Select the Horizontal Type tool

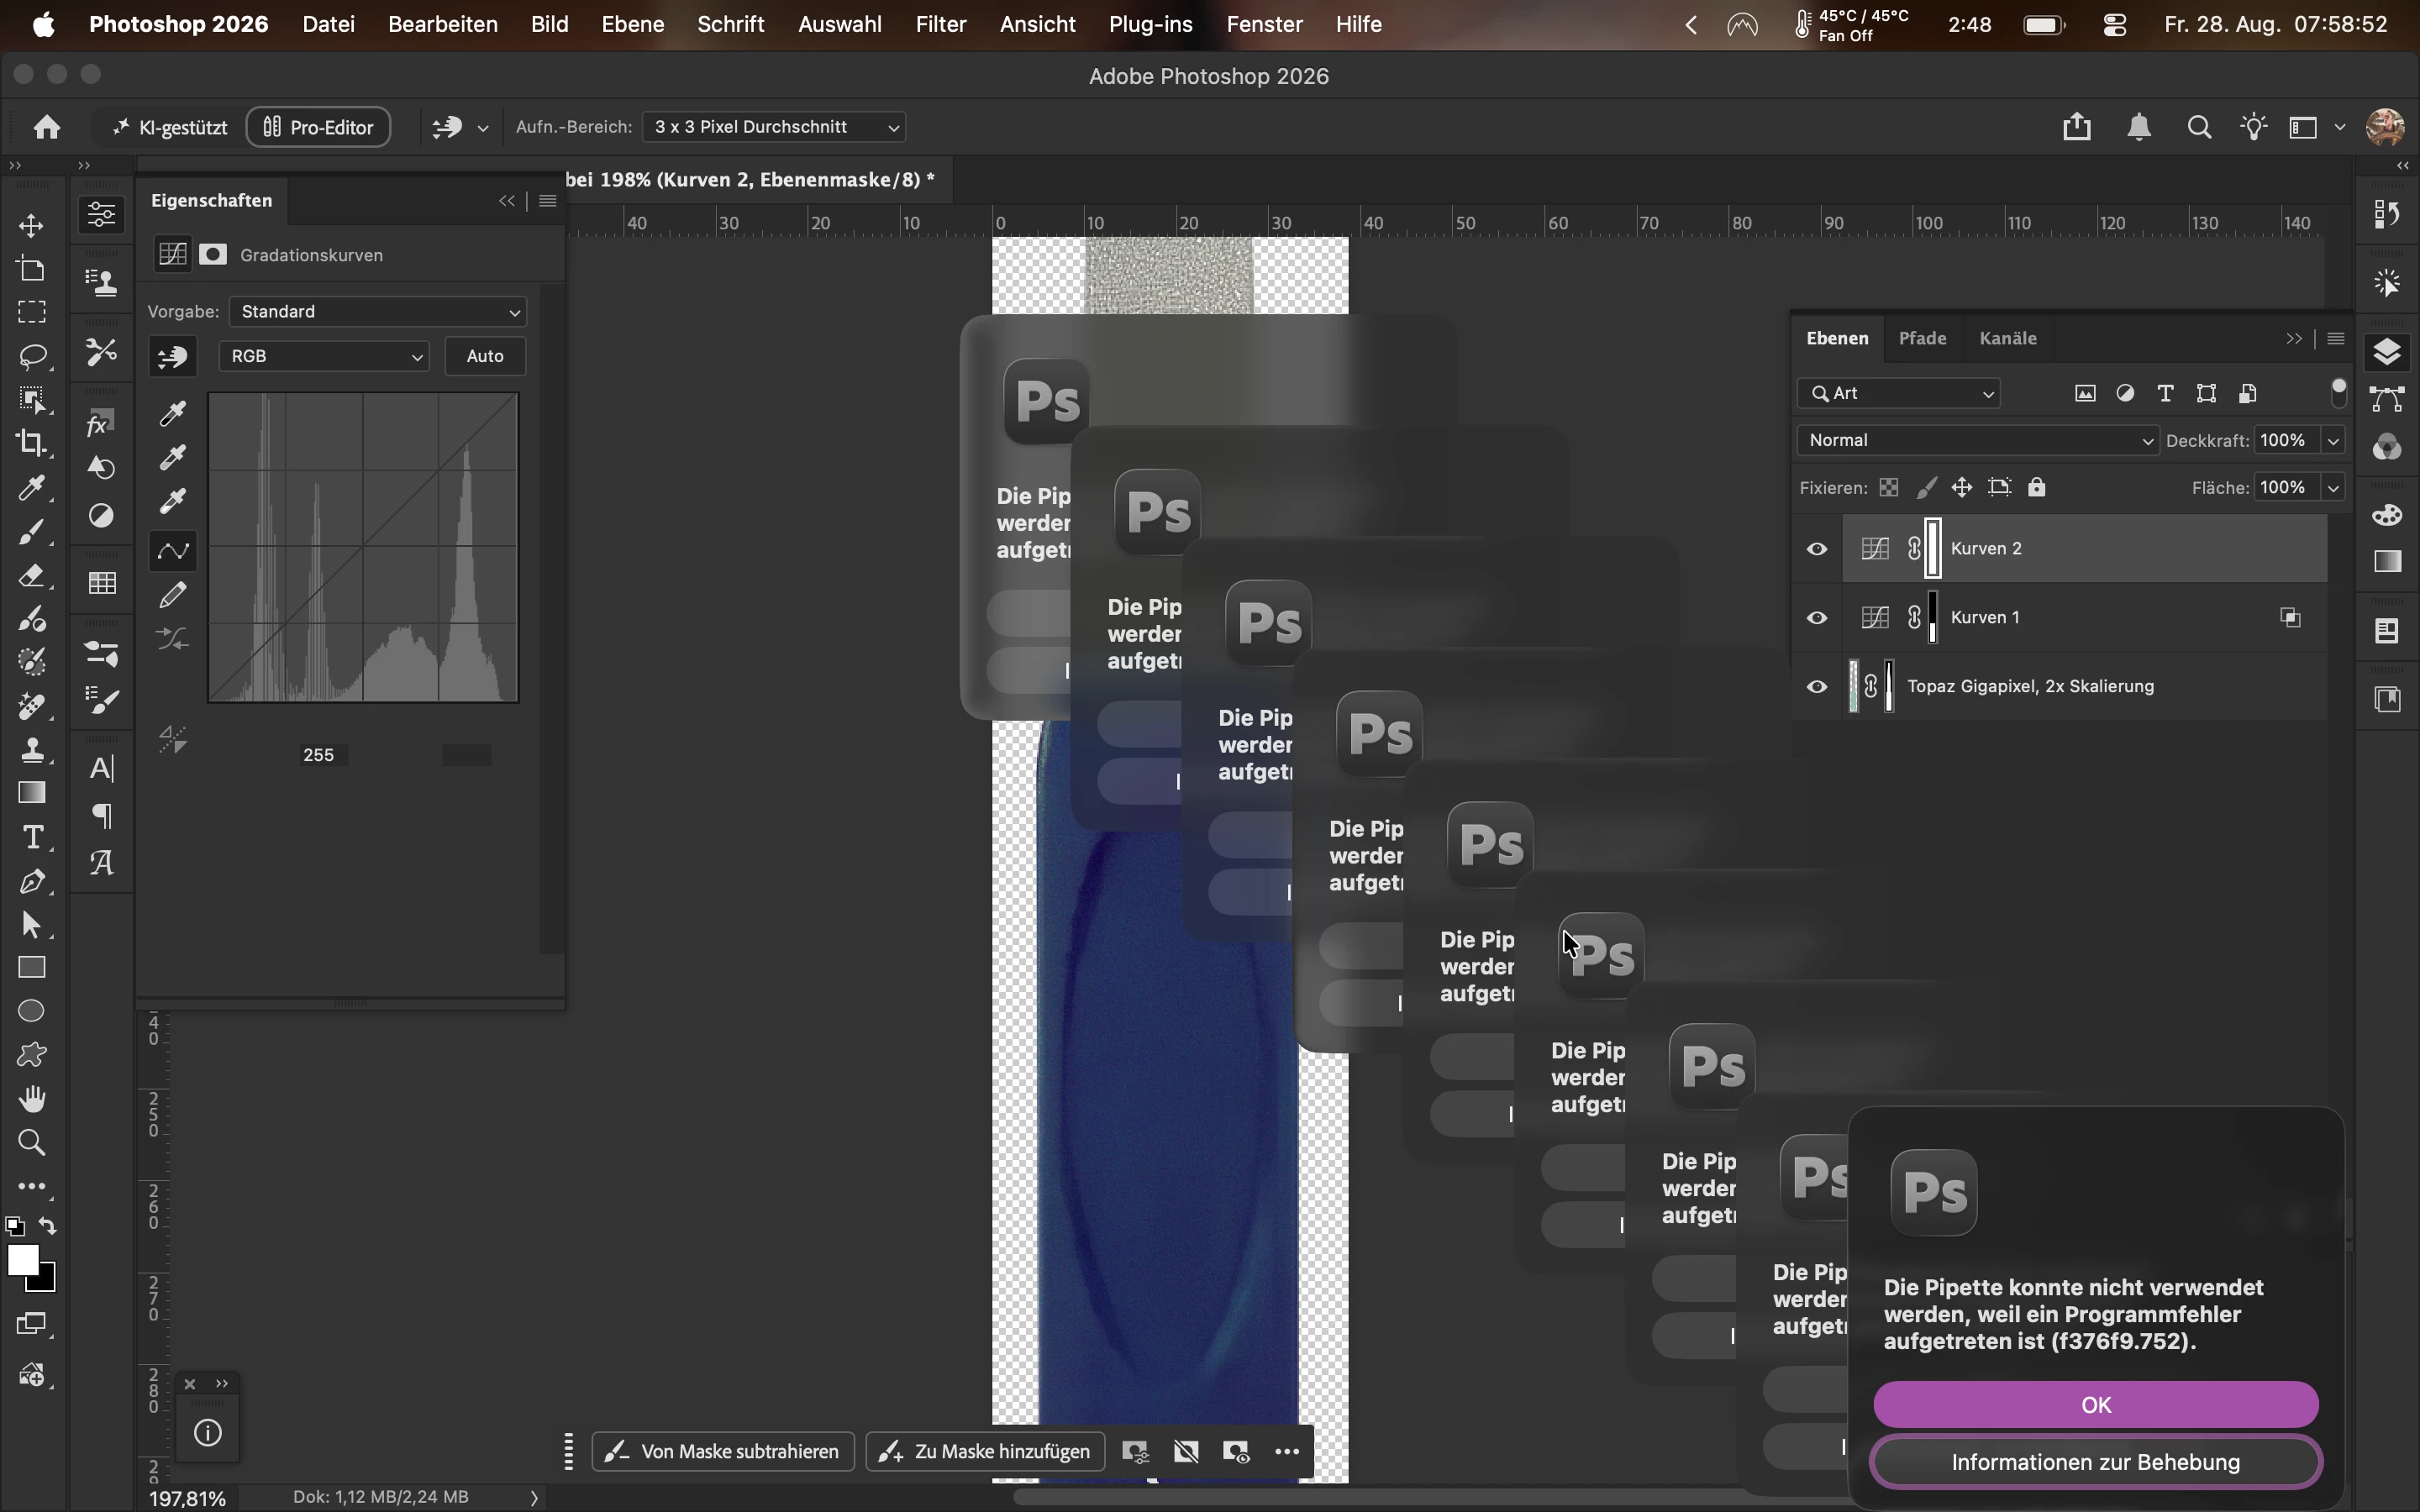pos(32,837)
